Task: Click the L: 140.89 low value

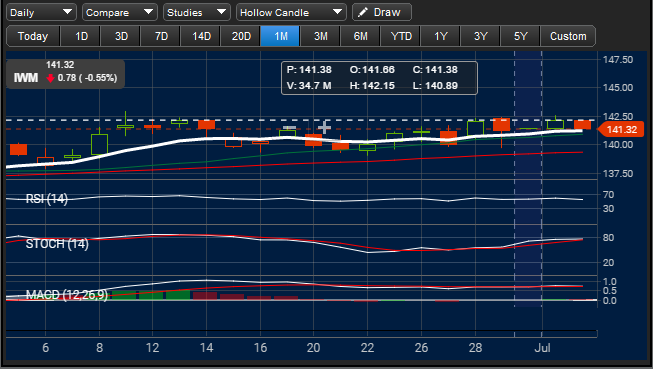Action: click(435, 86)
